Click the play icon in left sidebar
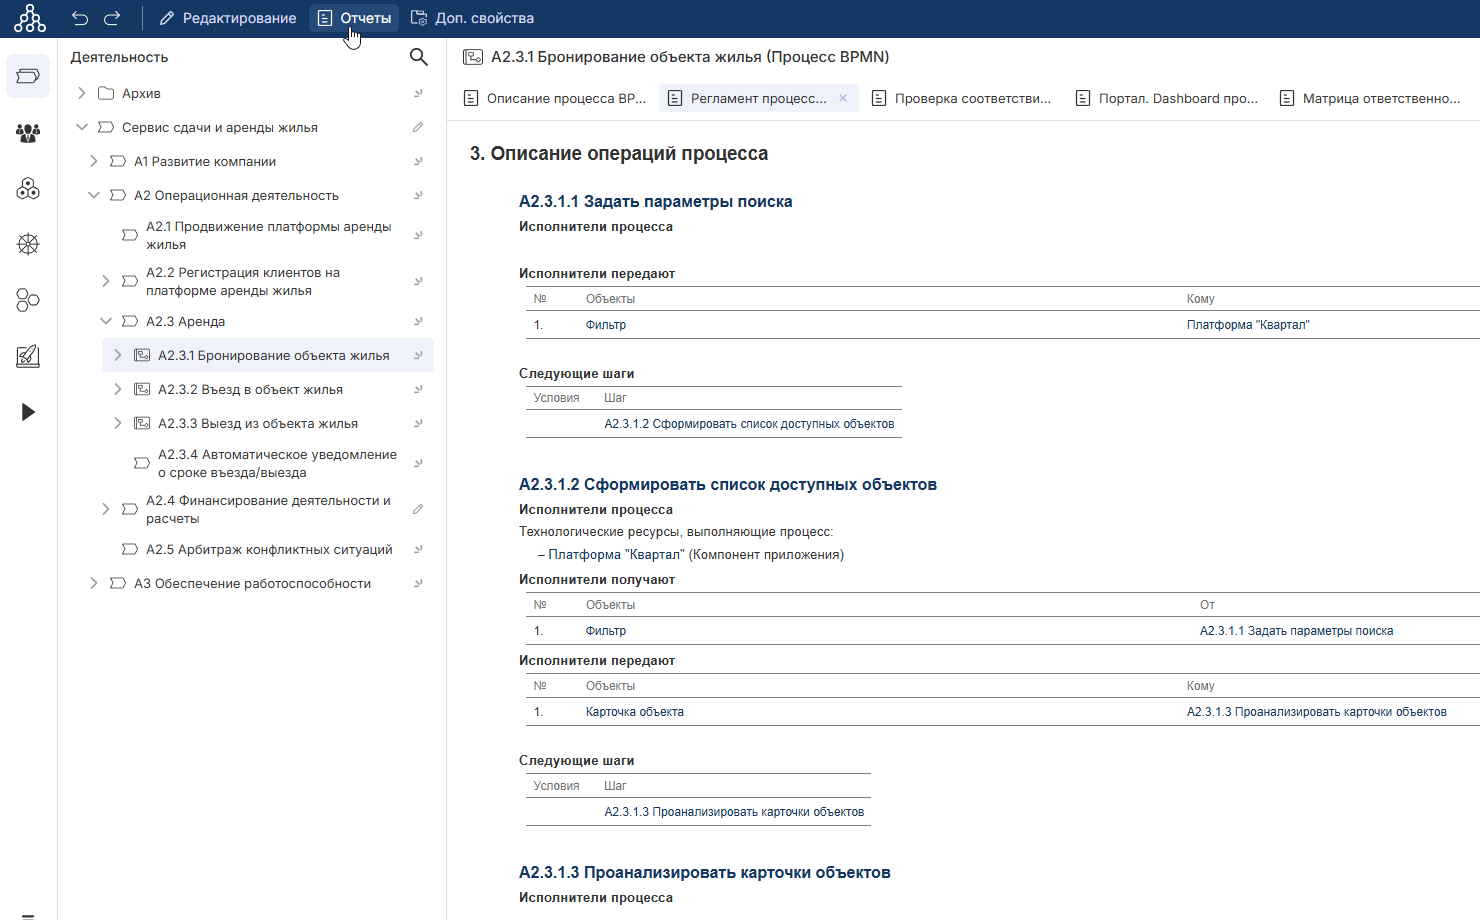 (28, 412)
